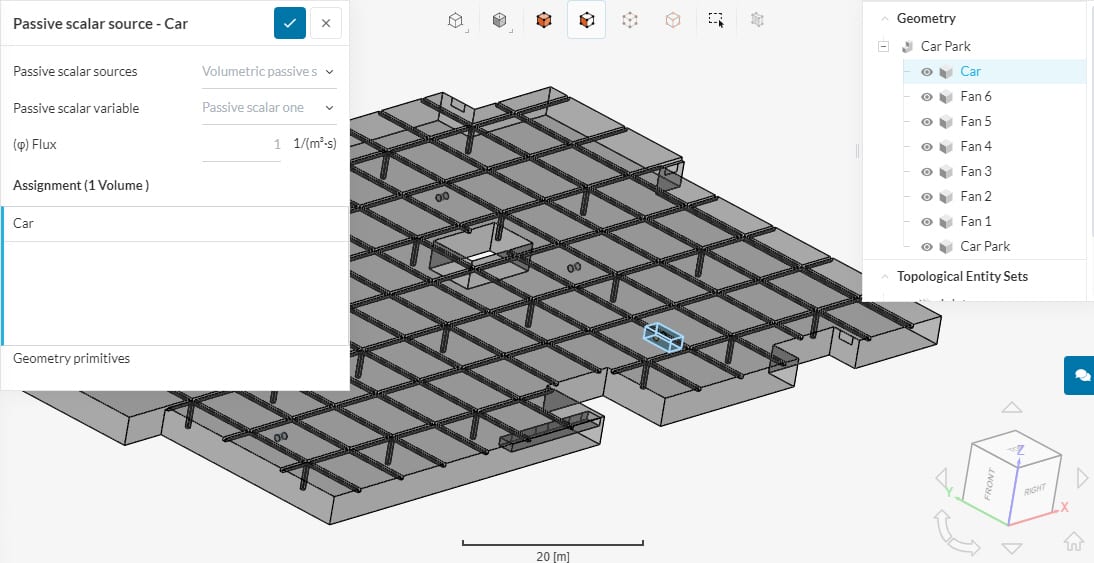Open the Passive scalar variable dropdown

[x=268, y=108]
